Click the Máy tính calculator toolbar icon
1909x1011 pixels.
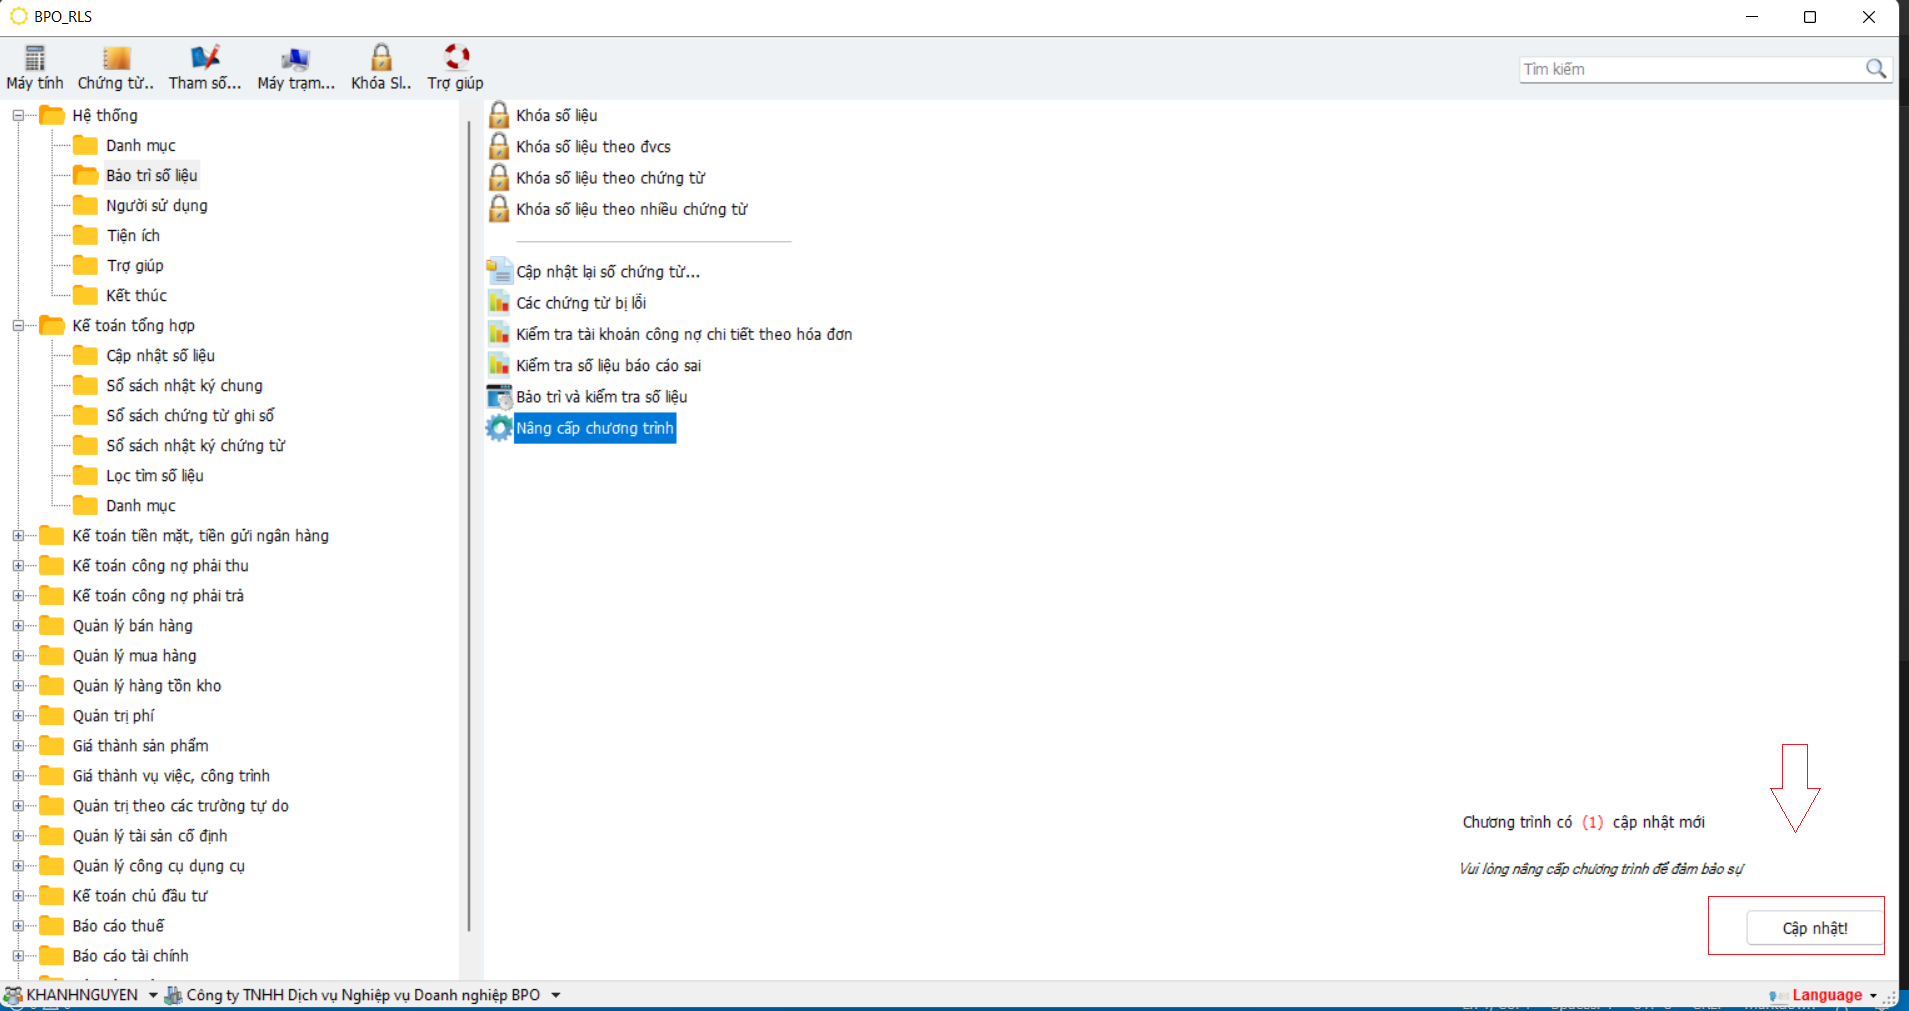click(x=35, y=58)
